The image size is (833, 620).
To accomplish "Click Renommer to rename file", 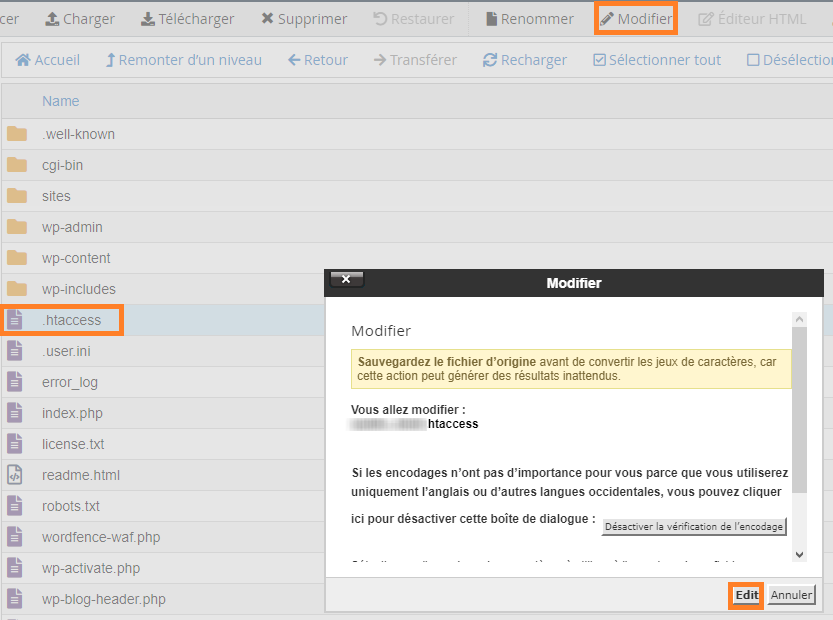I will point(530,19).
